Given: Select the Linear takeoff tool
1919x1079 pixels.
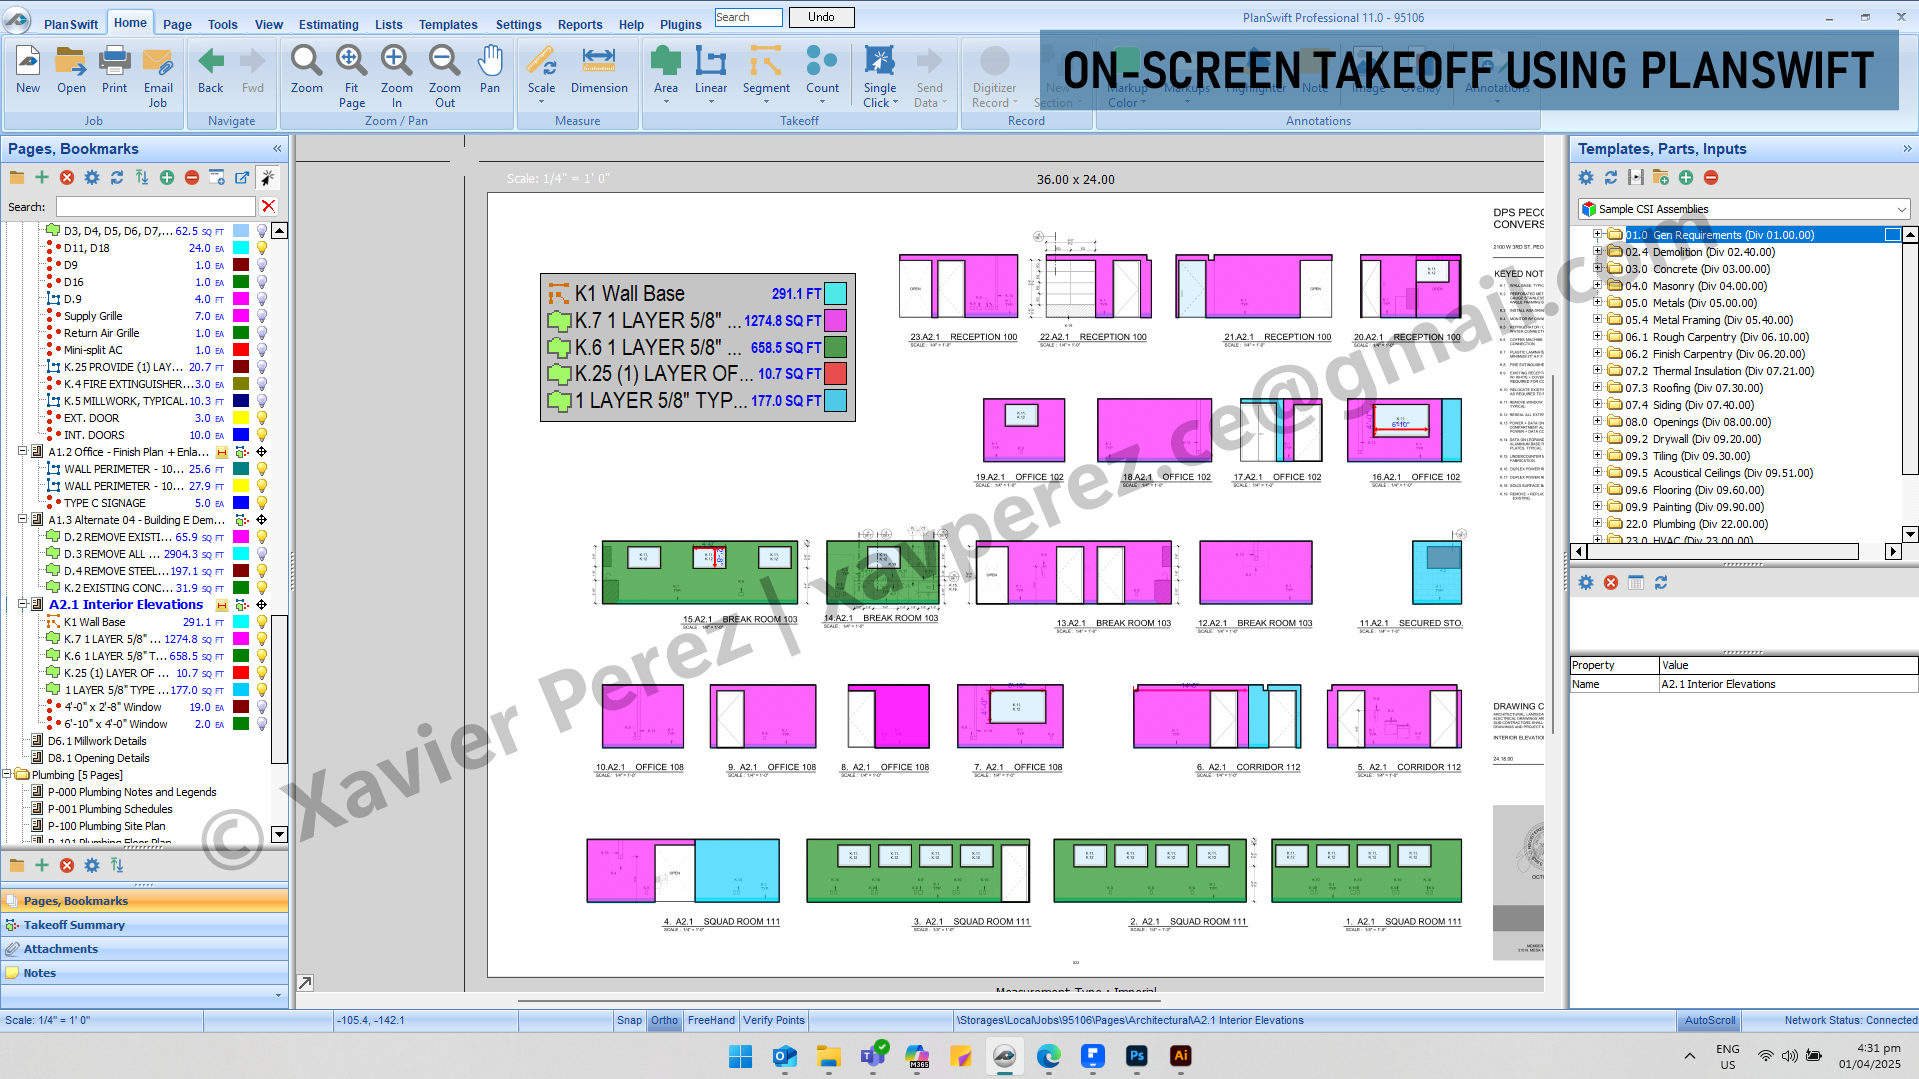Looking at the screenshot, I should pos(711,72).
